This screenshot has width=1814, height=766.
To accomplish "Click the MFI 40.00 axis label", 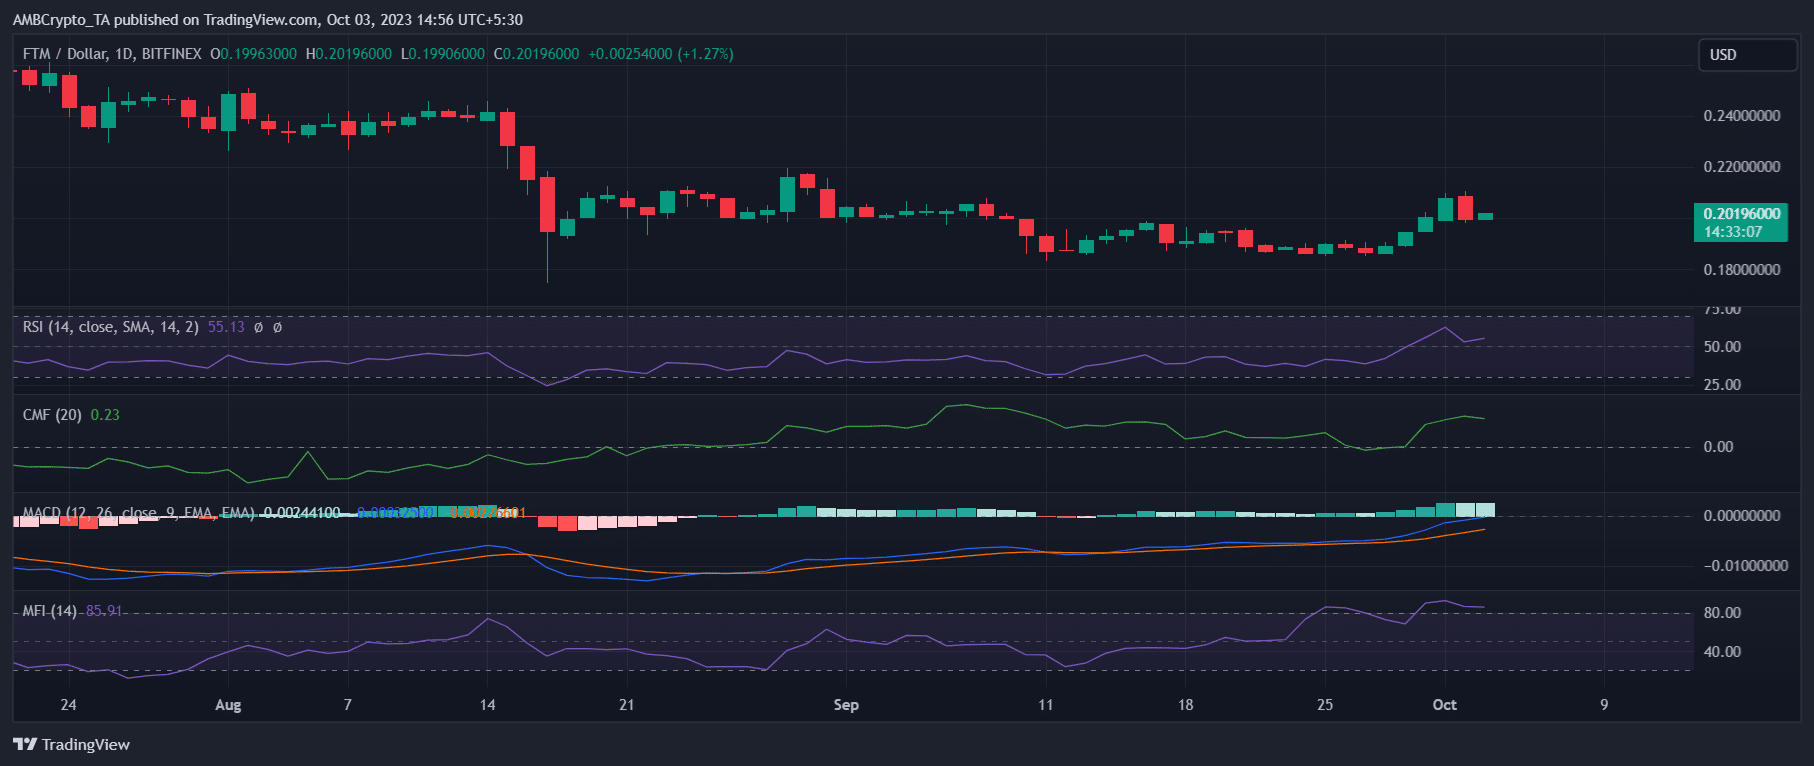I will [x=1722, y=652].
